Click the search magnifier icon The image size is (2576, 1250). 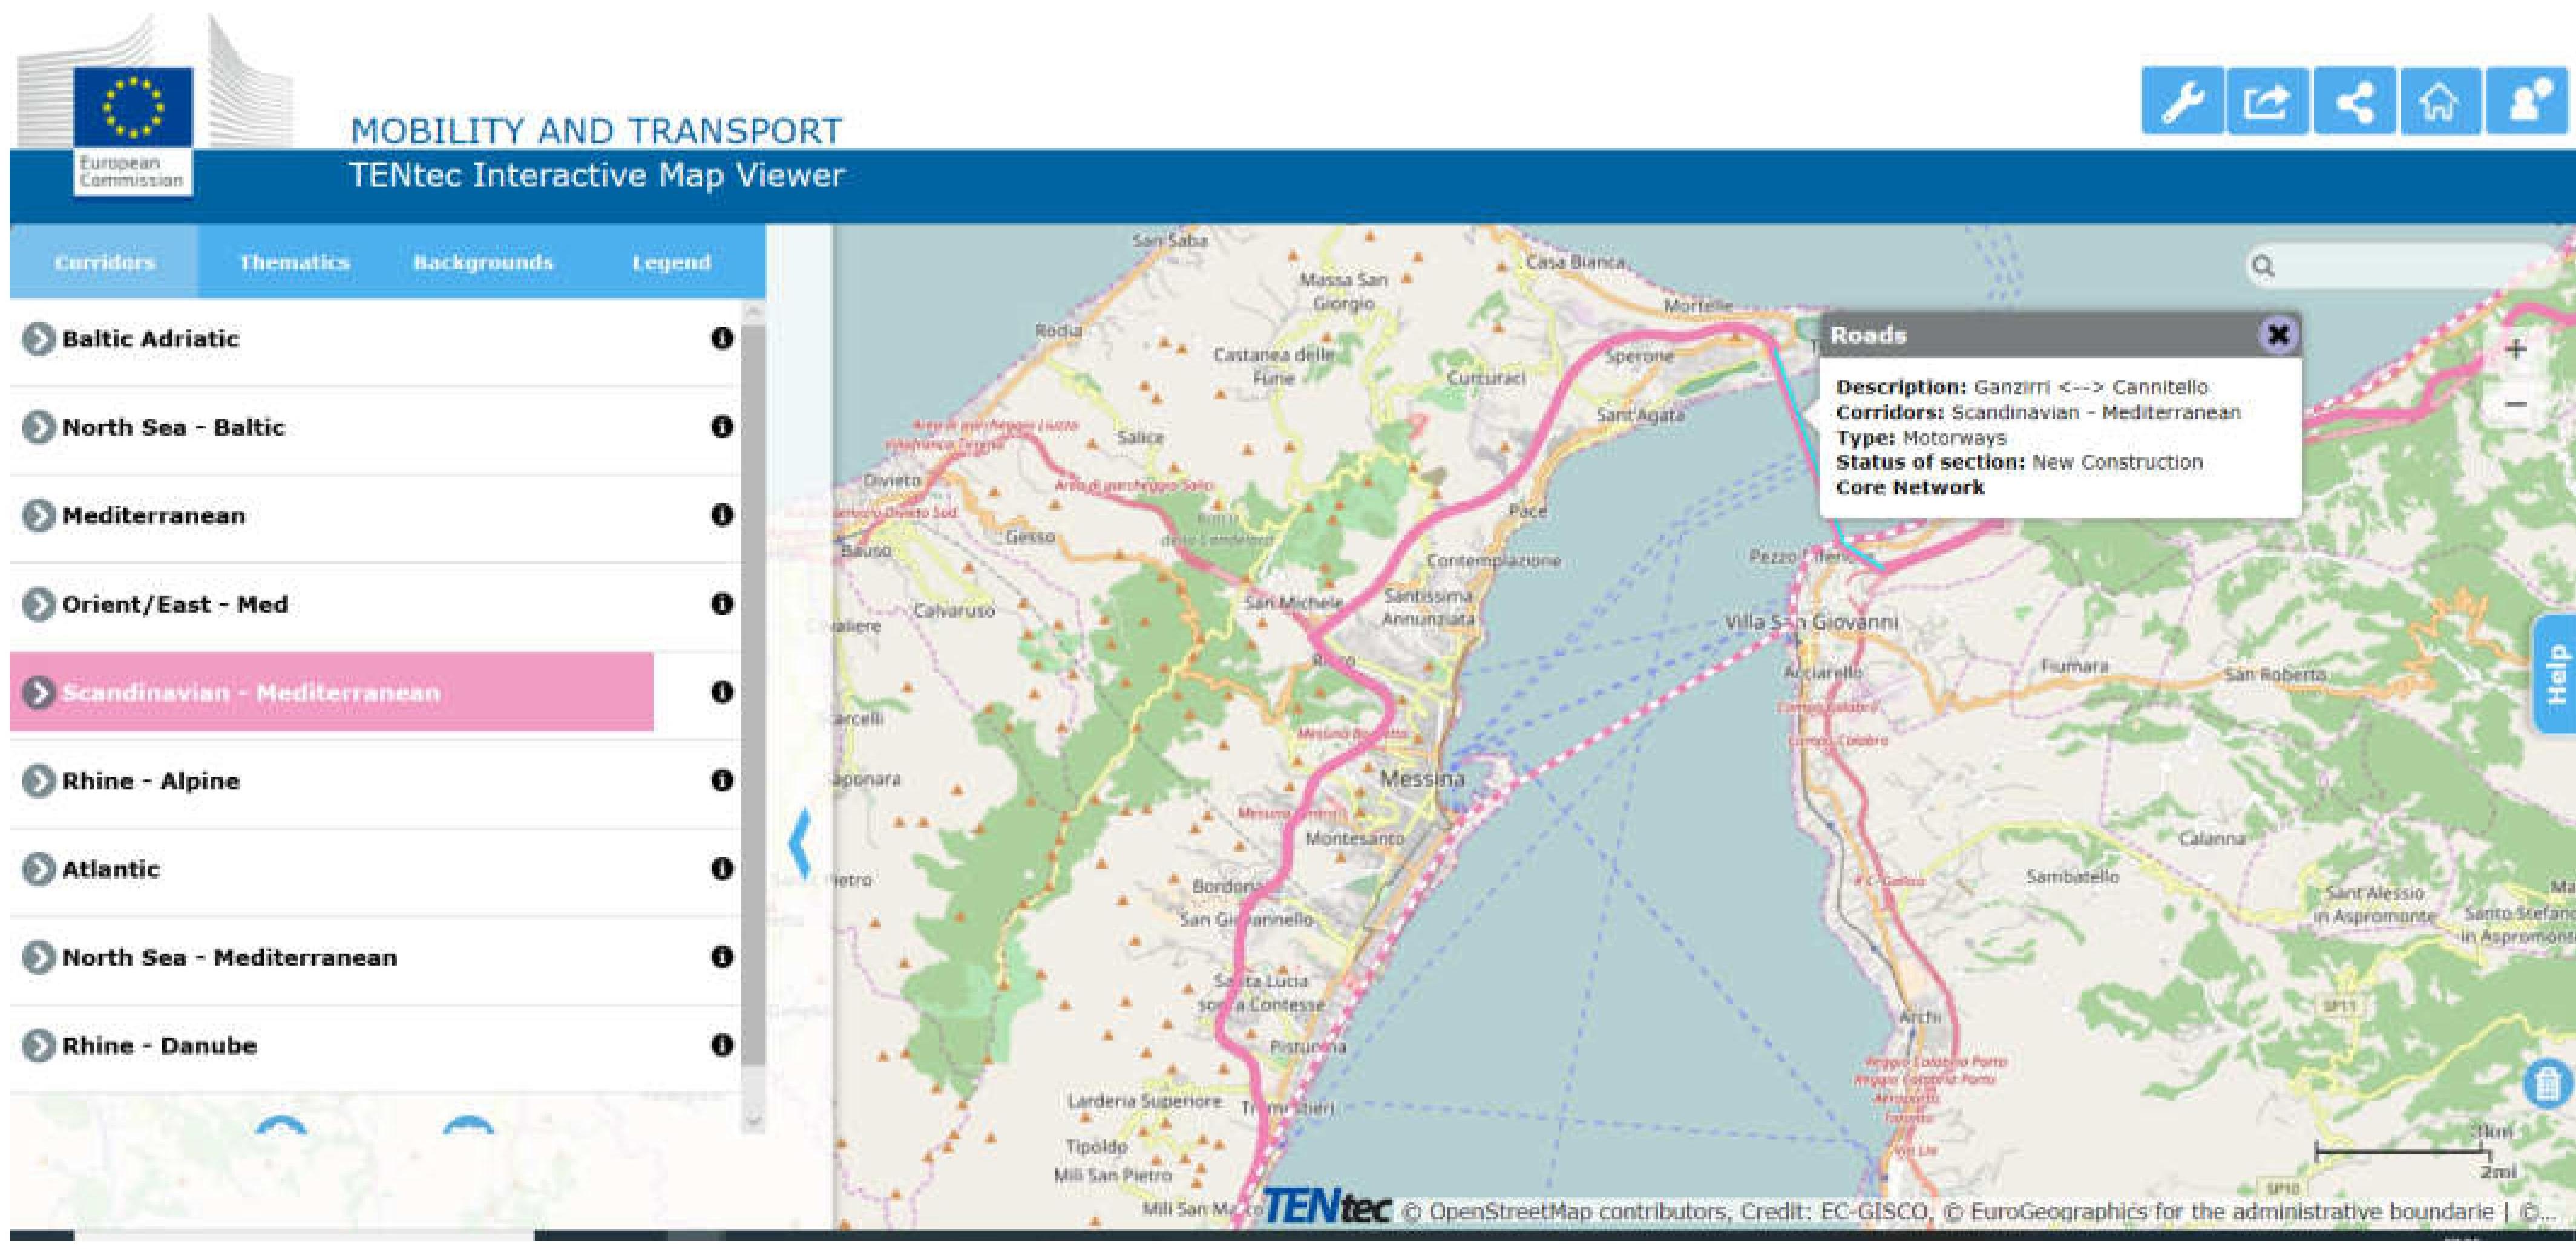2263,266
